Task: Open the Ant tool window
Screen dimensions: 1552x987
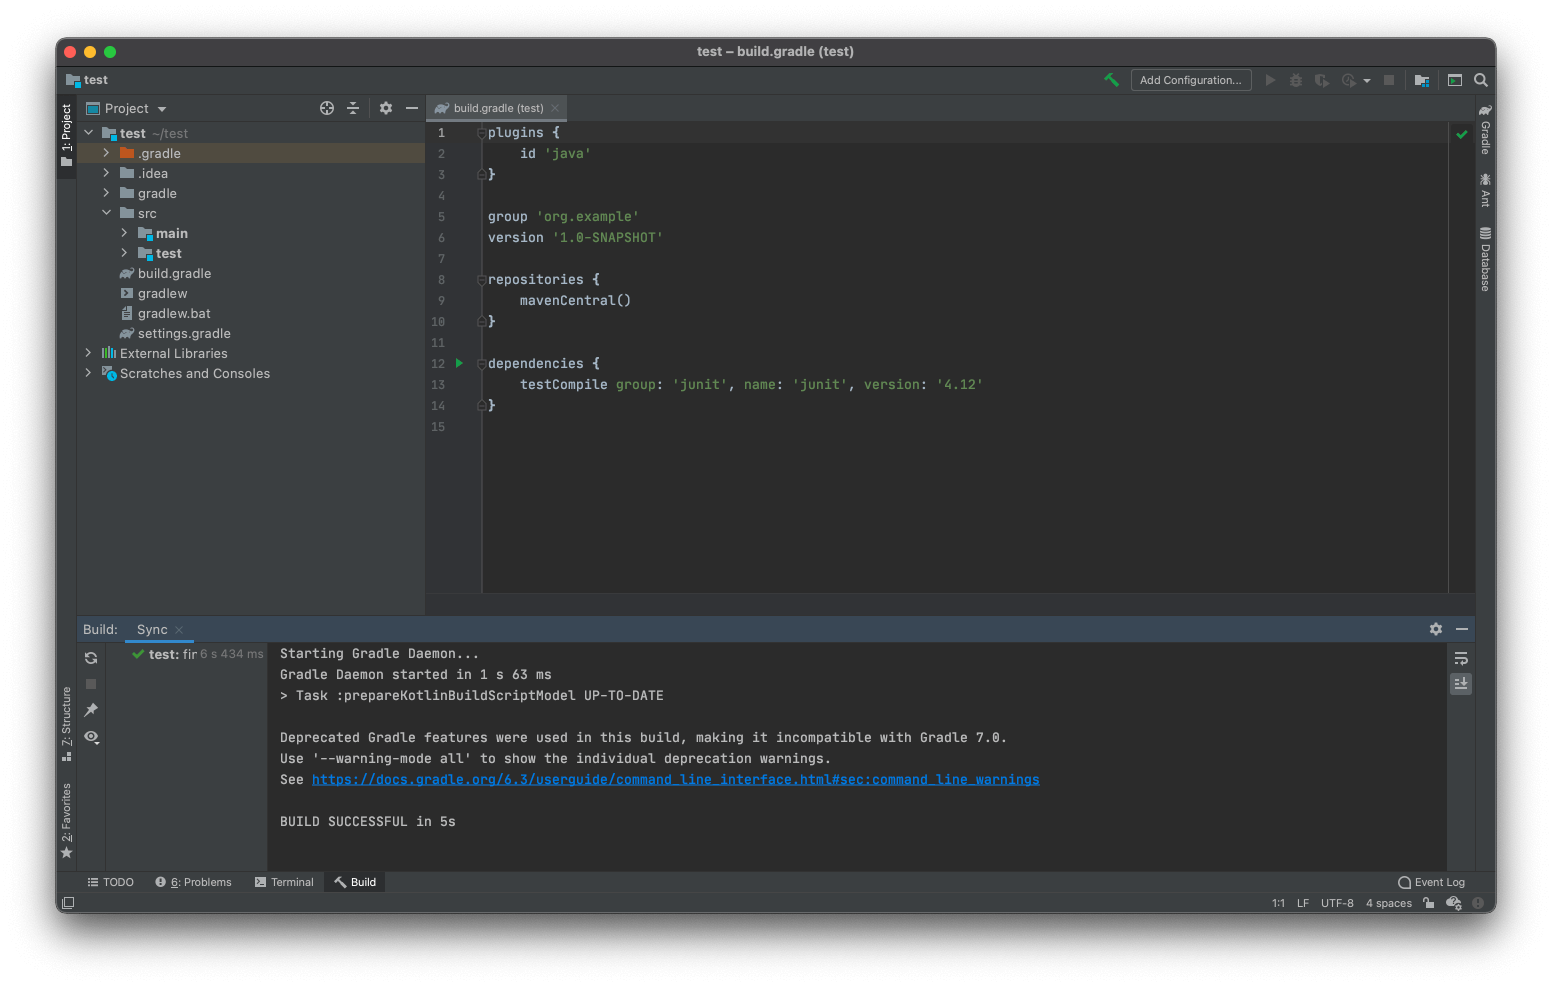Action: [x=1484, y=192]
